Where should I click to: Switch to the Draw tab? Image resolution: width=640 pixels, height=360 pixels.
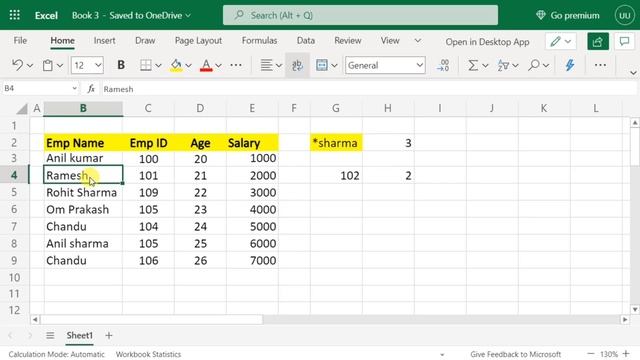[x=145, y=40]
